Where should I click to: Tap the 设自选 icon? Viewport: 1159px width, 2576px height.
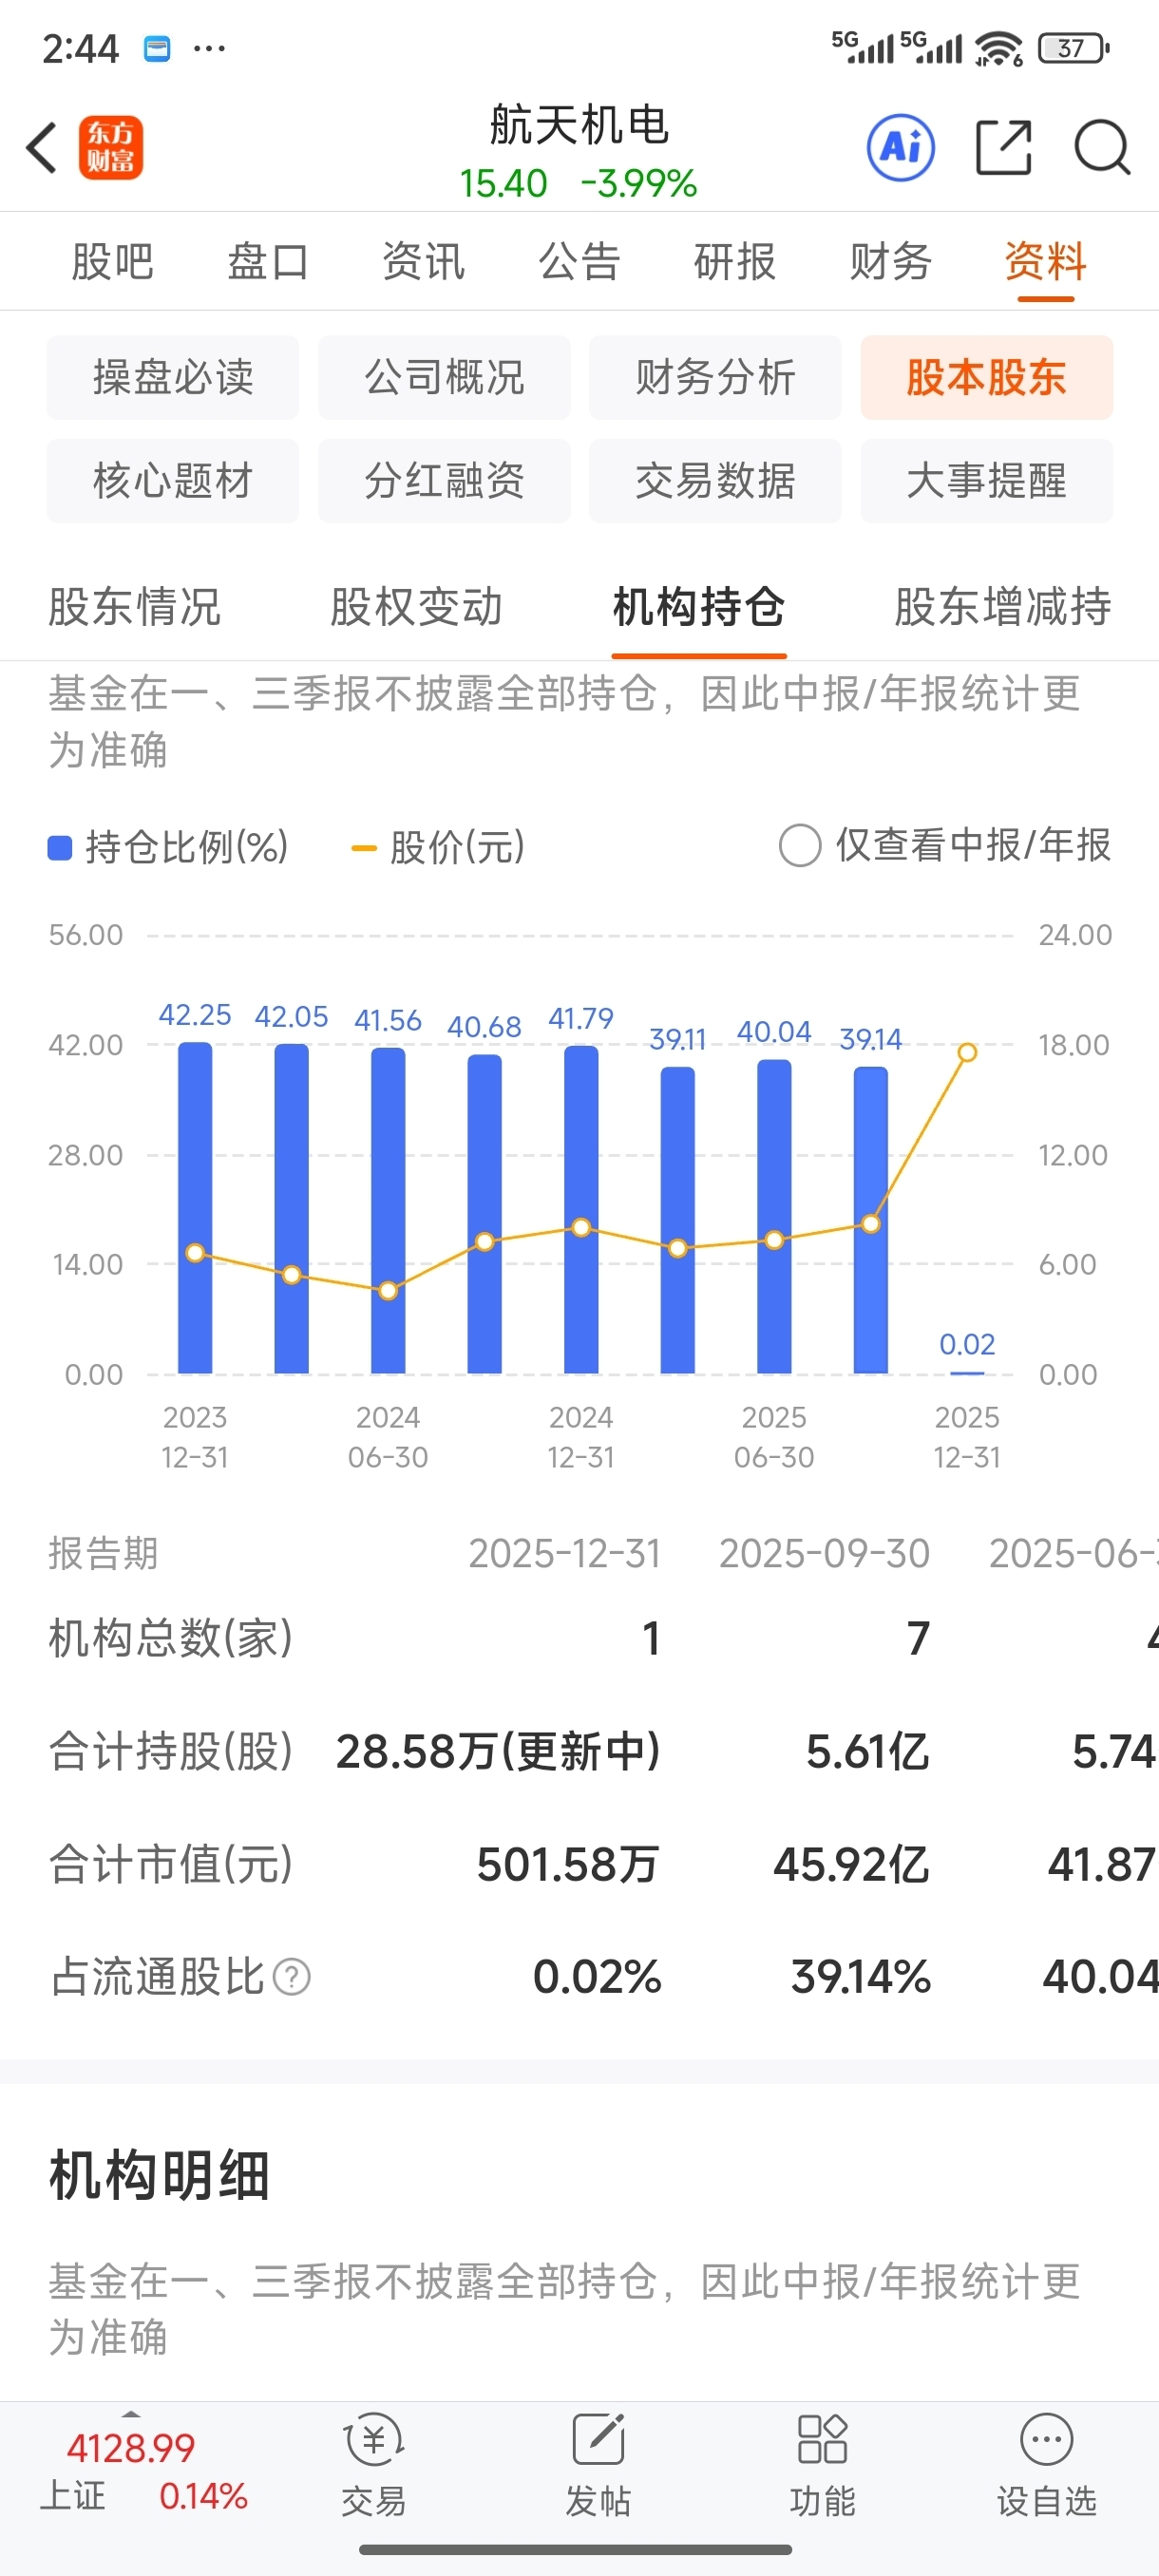pos(1046,2465)
